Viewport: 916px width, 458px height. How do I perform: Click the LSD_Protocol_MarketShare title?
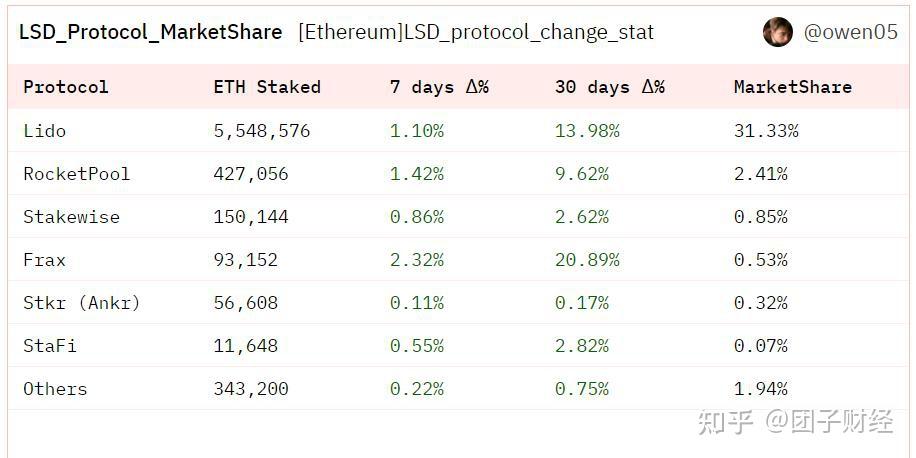pos(150,32)
